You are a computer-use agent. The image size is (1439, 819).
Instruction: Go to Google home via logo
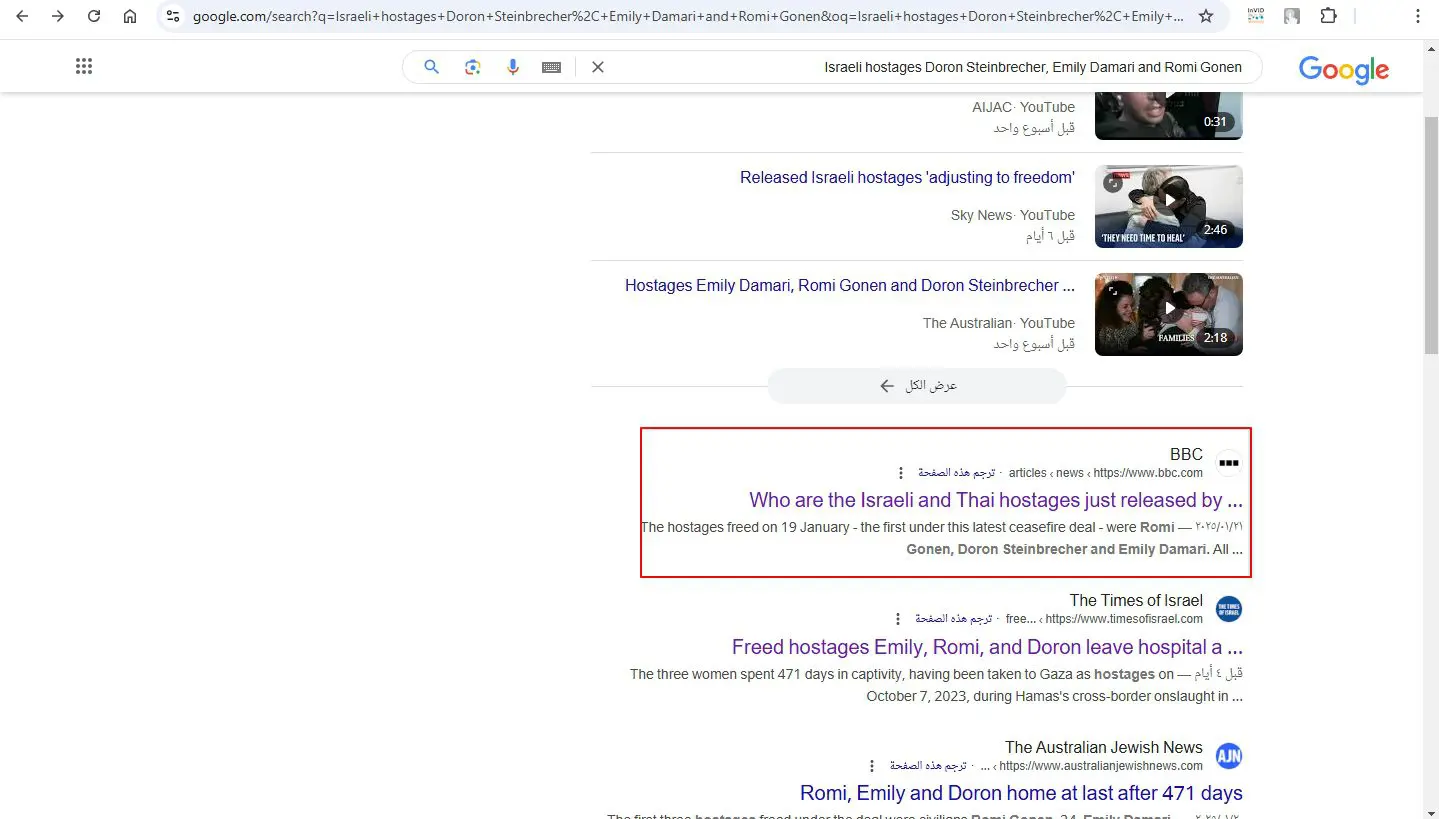click(1344, 69)
